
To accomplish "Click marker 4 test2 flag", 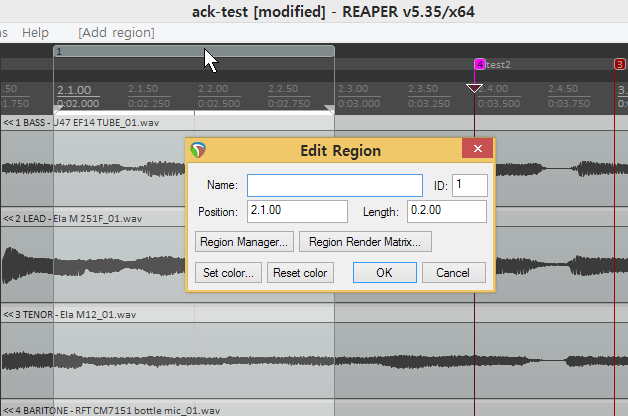I will 480,64.
